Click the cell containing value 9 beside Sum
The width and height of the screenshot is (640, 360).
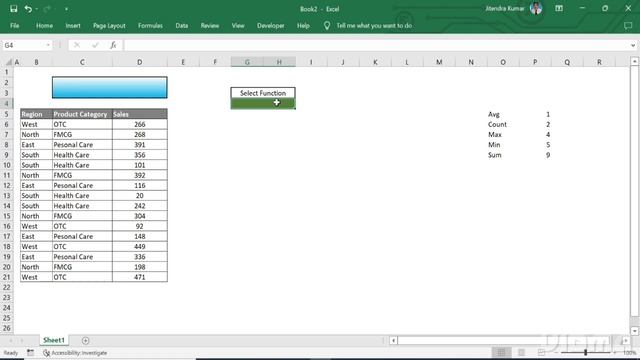(x=548, y=155)
